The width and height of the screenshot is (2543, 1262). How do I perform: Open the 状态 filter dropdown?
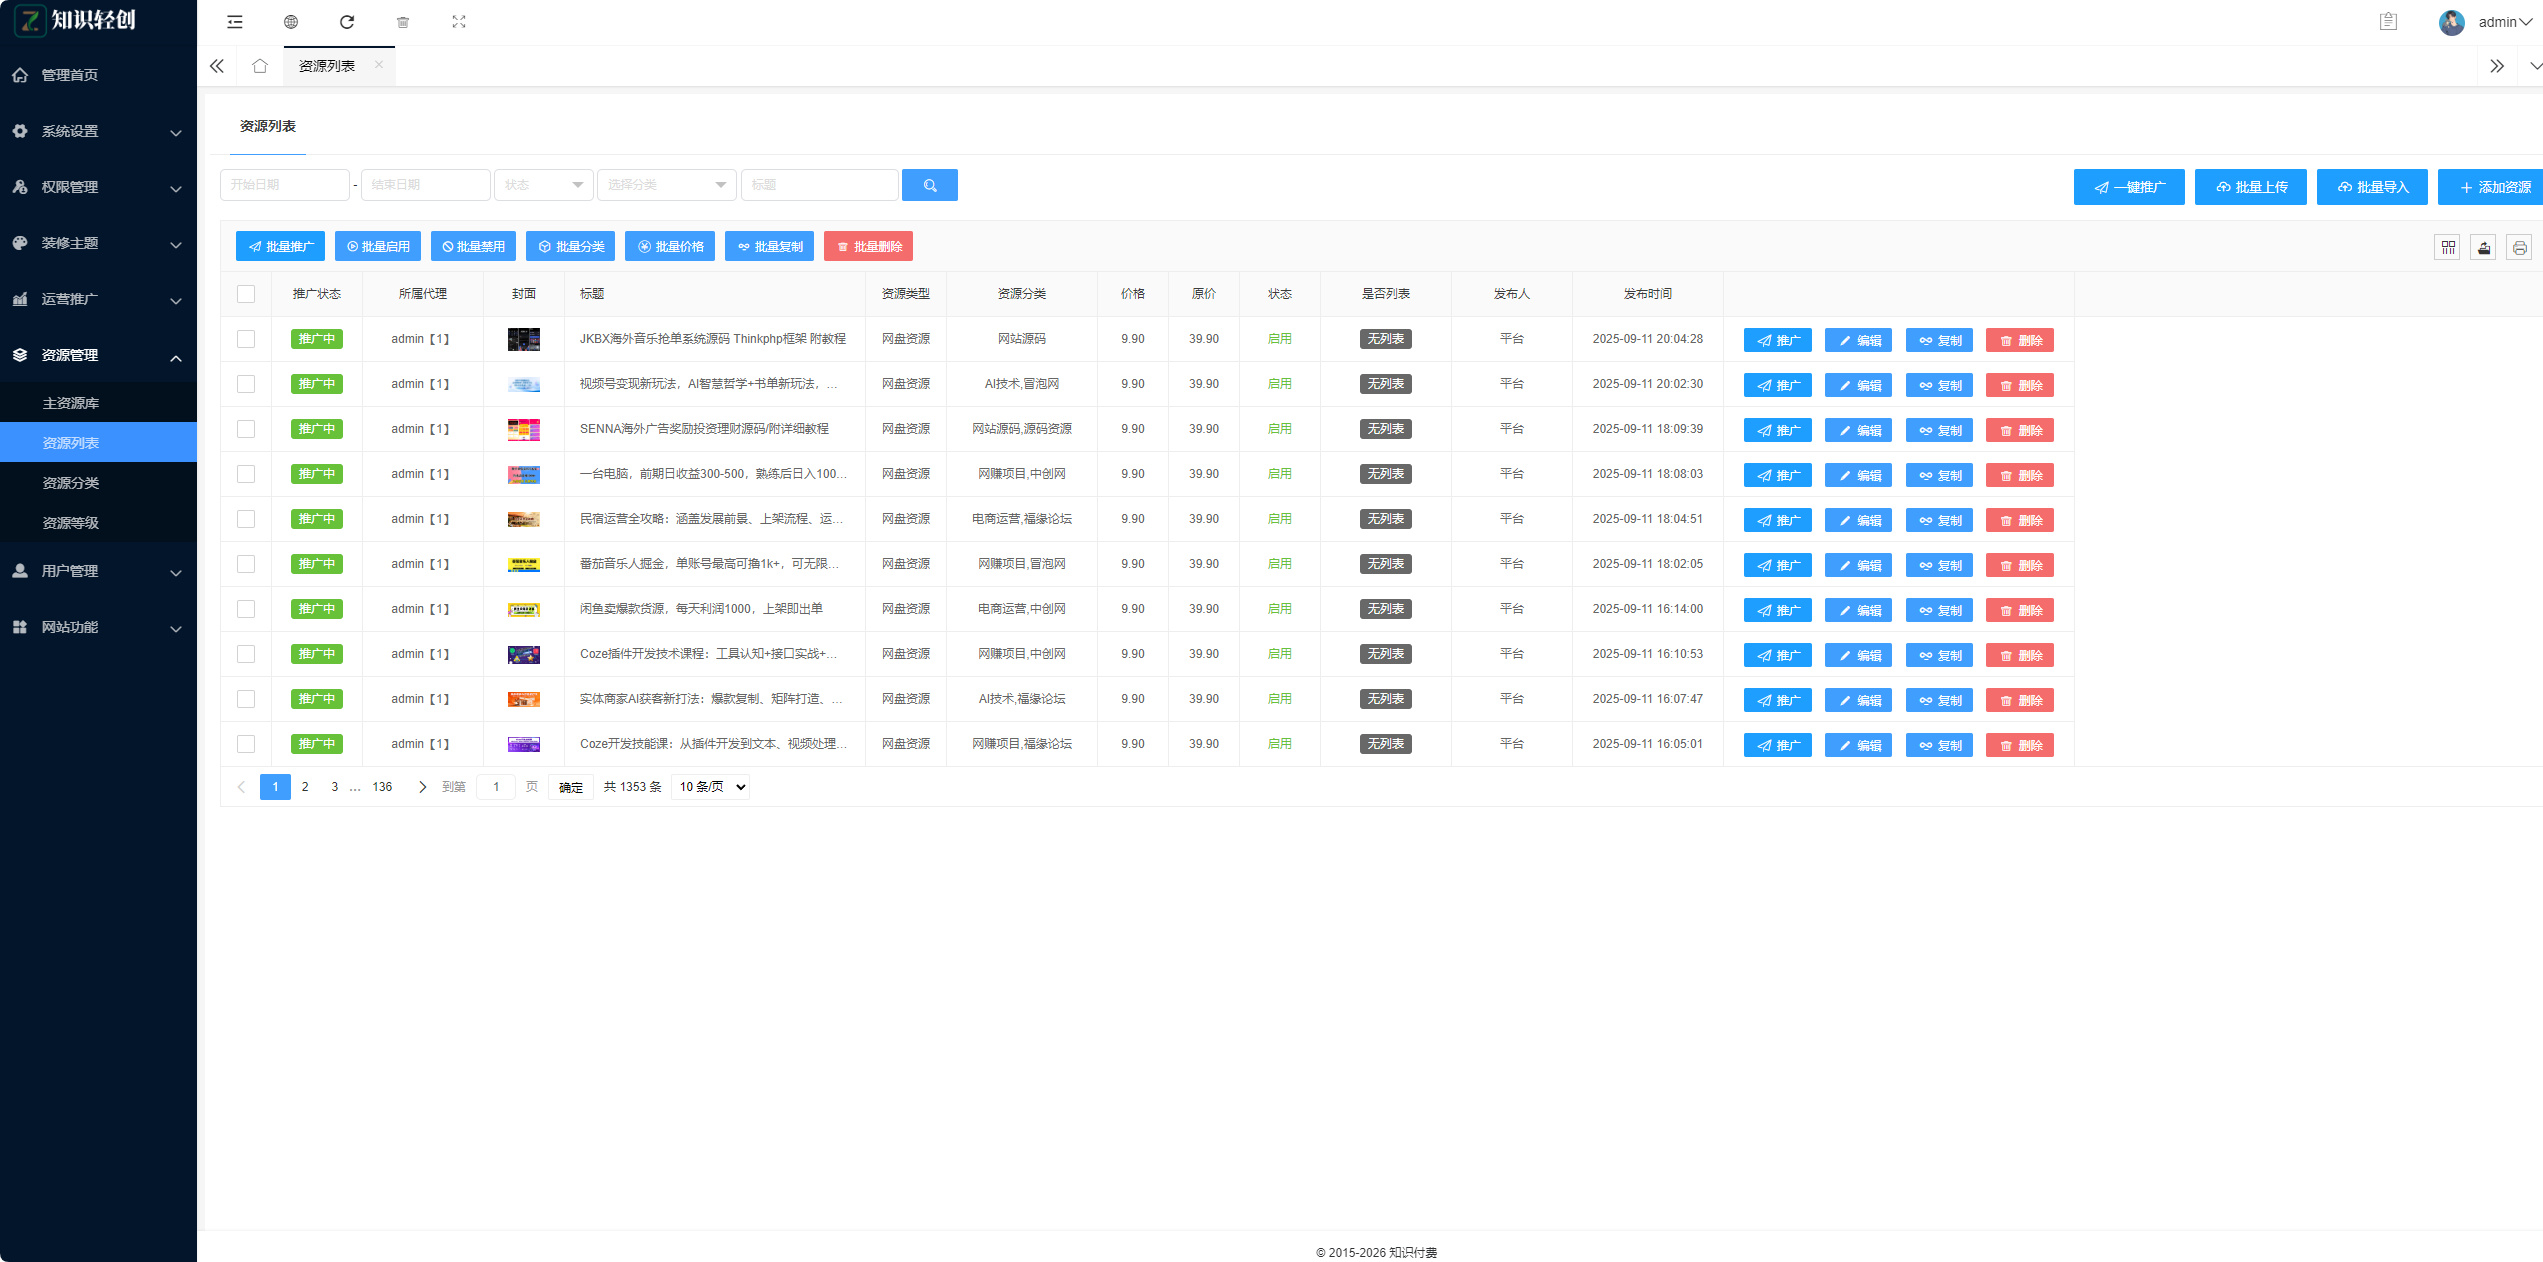coord(543,185)
